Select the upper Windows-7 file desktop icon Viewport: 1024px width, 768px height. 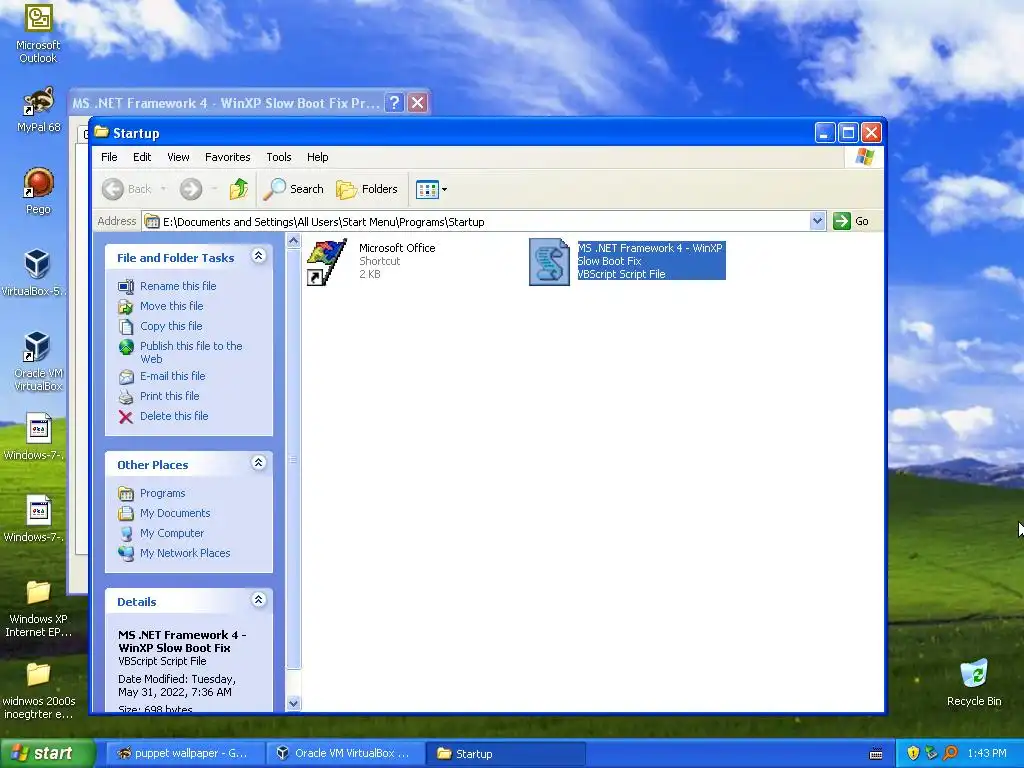(x=36, y=436)
